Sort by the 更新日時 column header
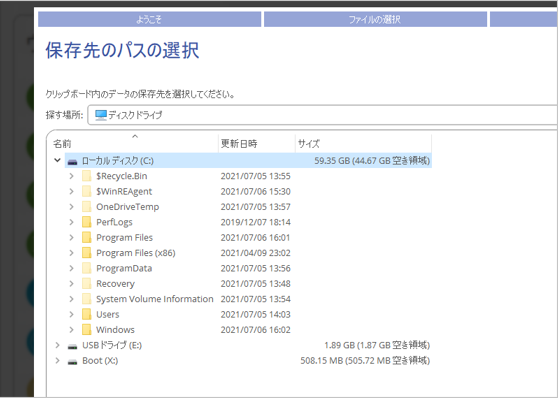The height and width of the screenshot is (400, 560). click(257, 144)
